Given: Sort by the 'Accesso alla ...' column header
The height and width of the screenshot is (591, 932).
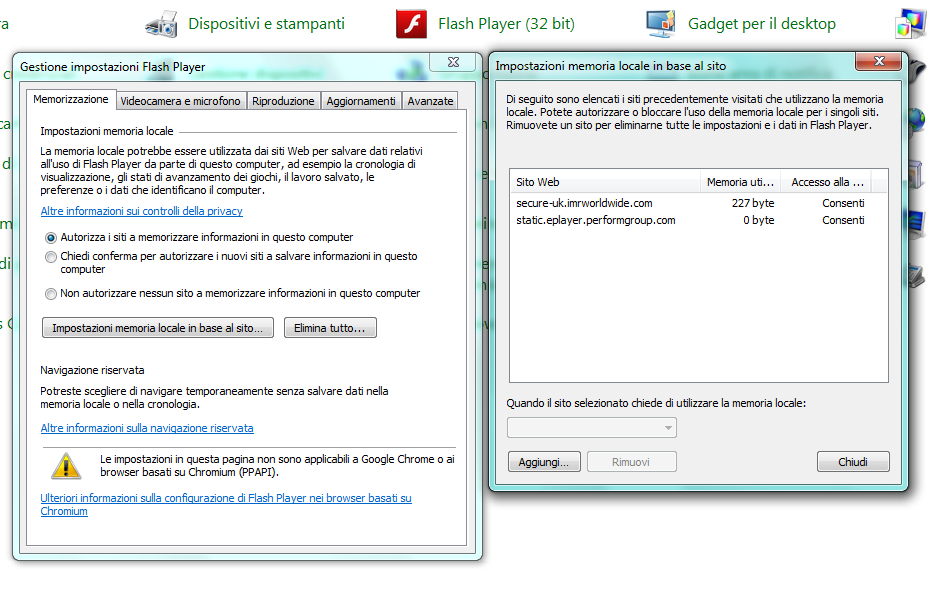Looking at the screenshot, I should tap(827, 183).
